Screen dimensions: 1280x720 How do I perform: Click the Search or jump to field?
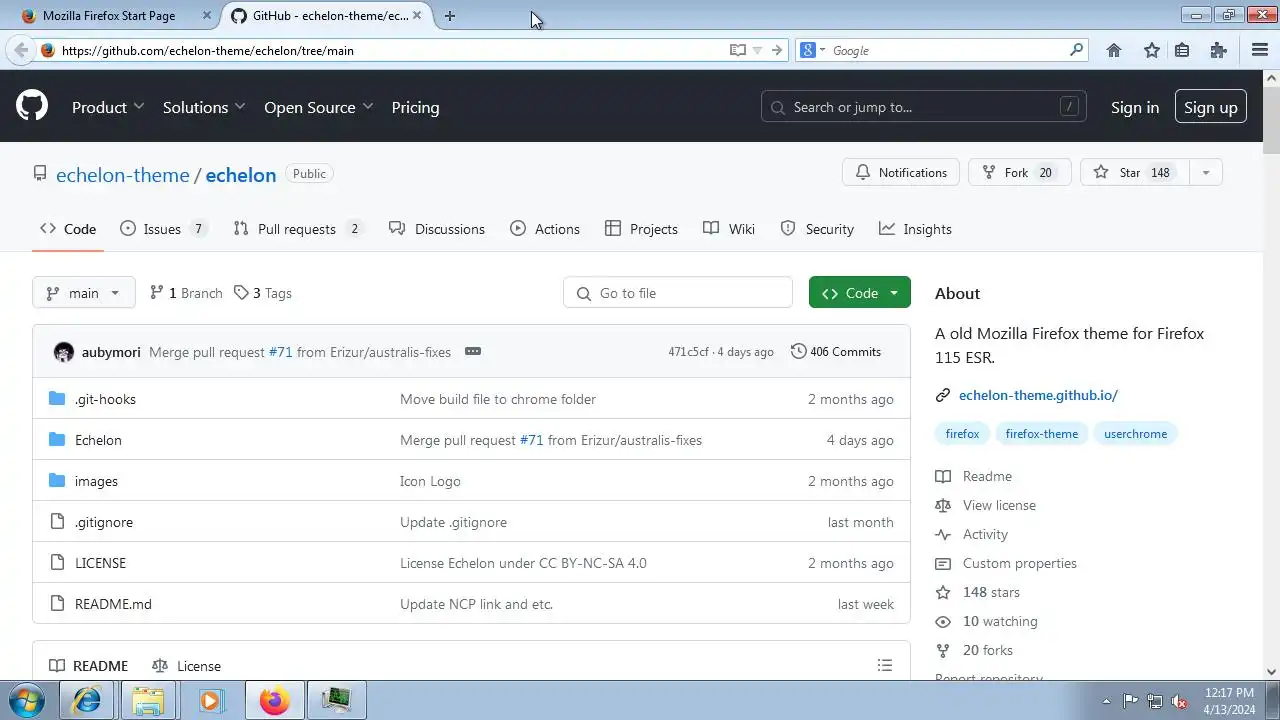coord(924,107)
